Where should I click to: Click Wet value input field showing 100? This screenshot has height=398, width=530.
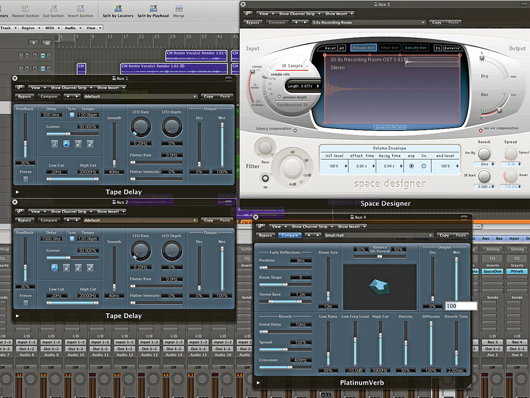(x=461, y=306)
